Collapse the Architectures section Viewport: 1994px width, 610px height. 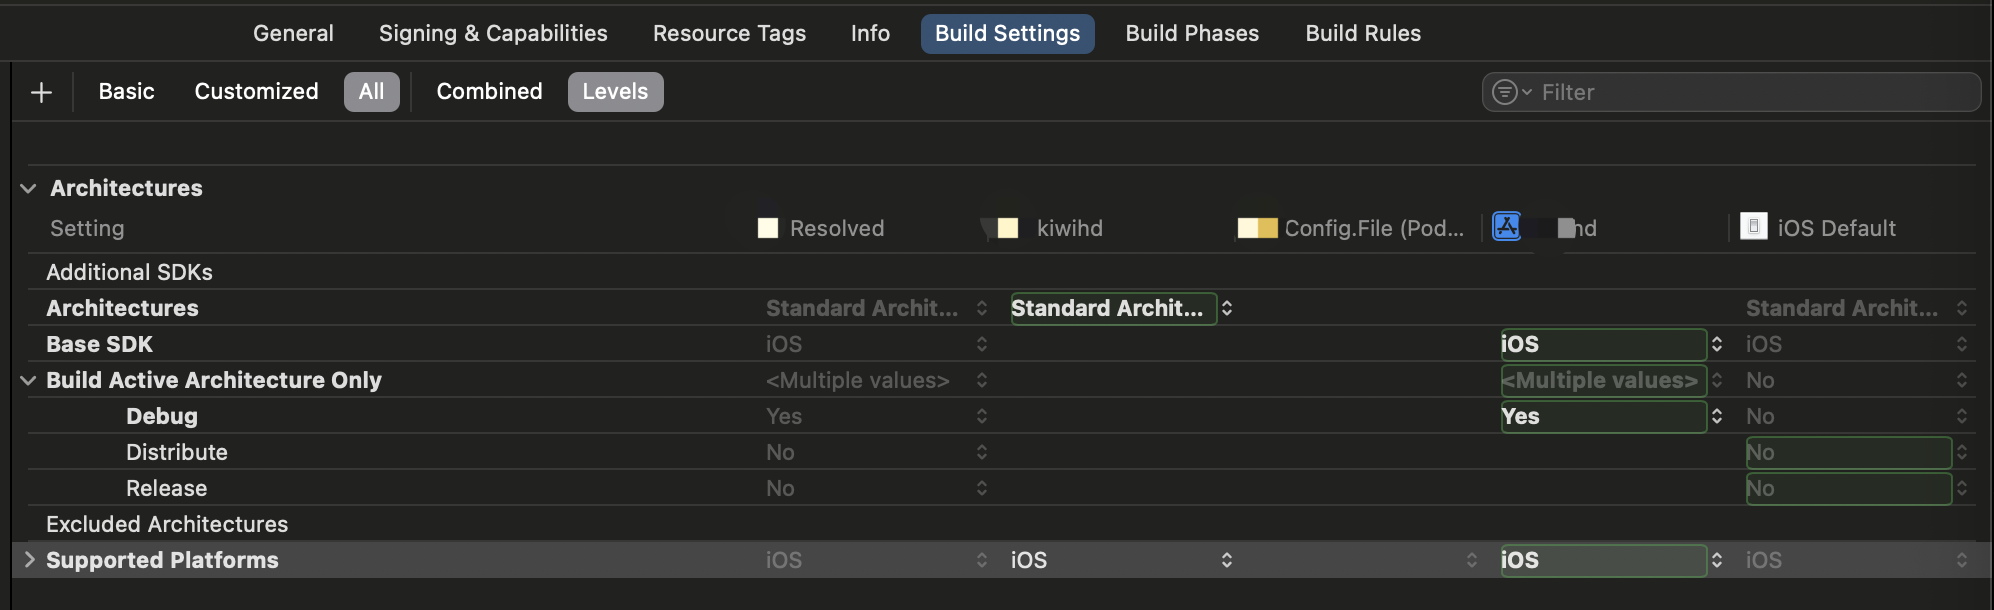coord(28,188)
